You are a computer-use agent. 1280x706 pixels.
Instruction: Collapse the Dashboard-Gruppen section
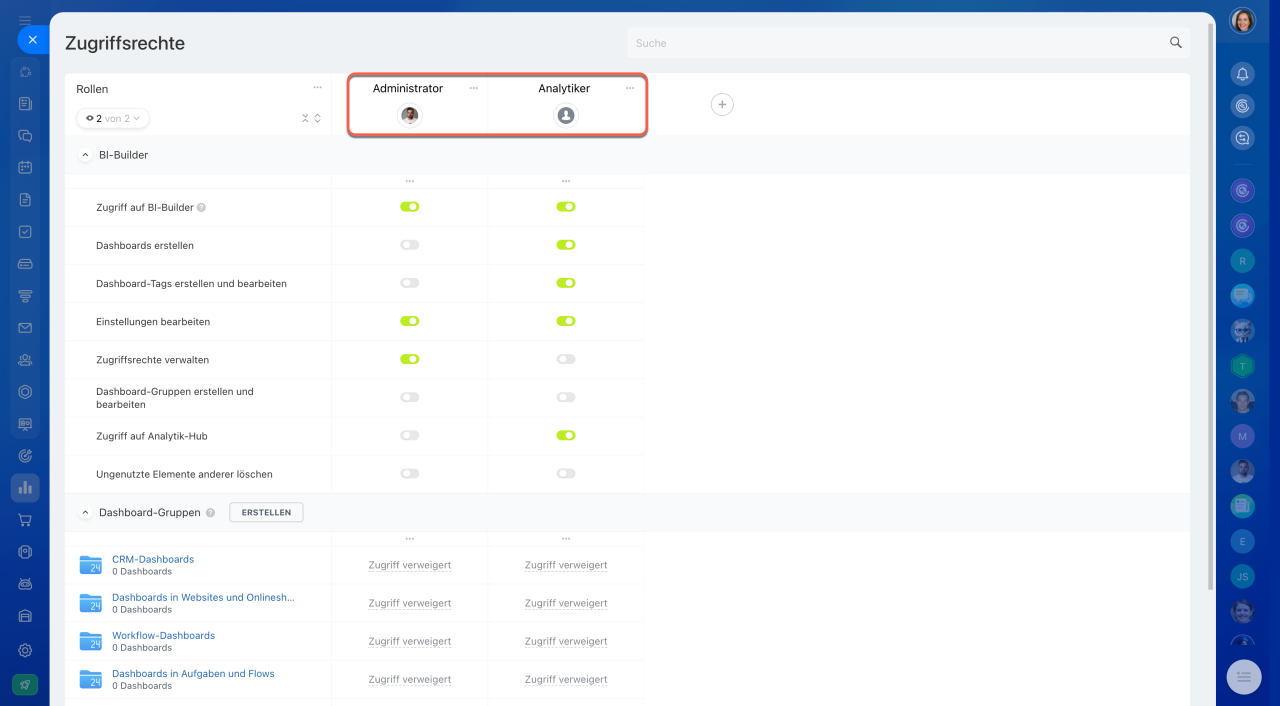85,512
